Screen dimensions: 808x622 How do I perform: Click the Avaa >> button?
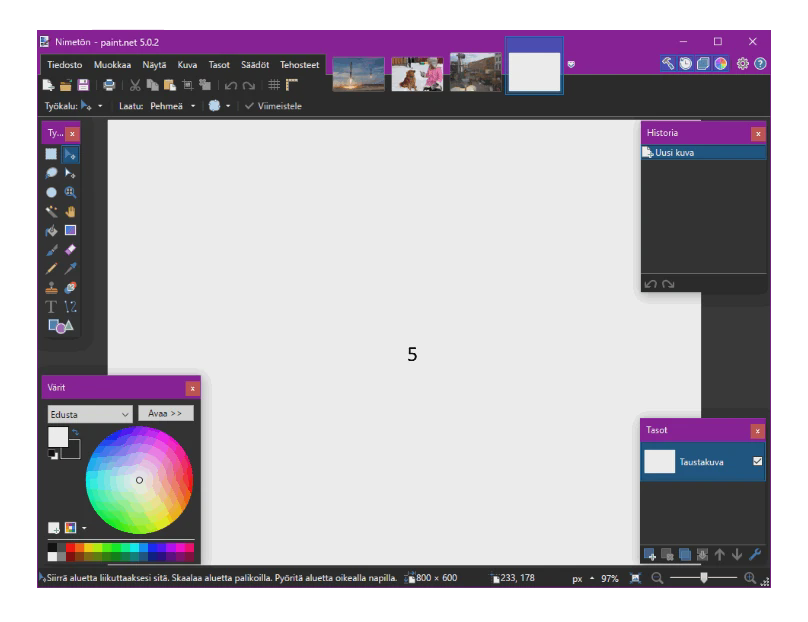click(x=165, y=413)
